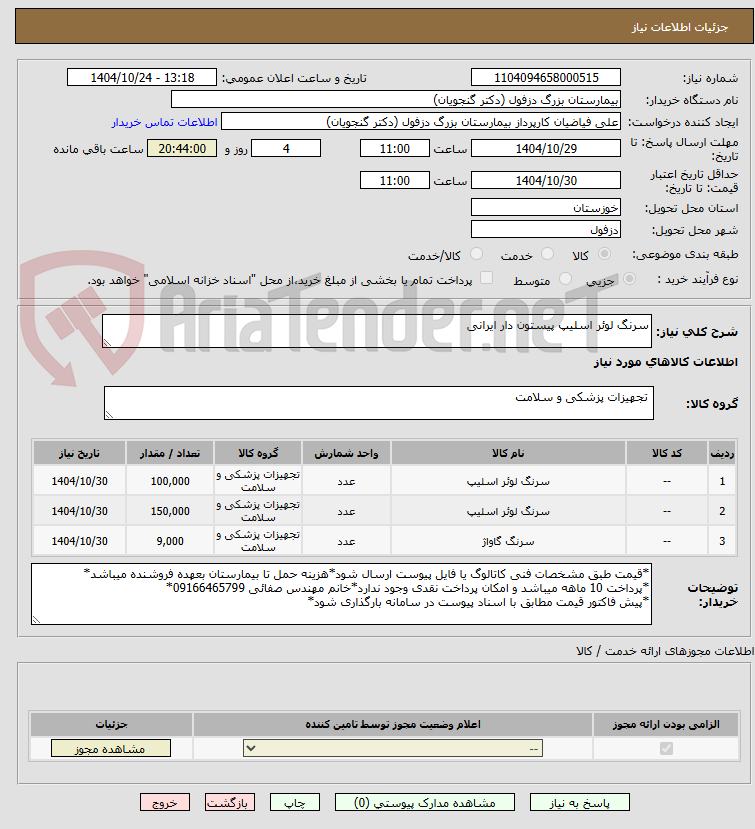This screenshot has height=829, width=755.
Task: Click the نام کالا column header
Action: (x=508, y=453)
